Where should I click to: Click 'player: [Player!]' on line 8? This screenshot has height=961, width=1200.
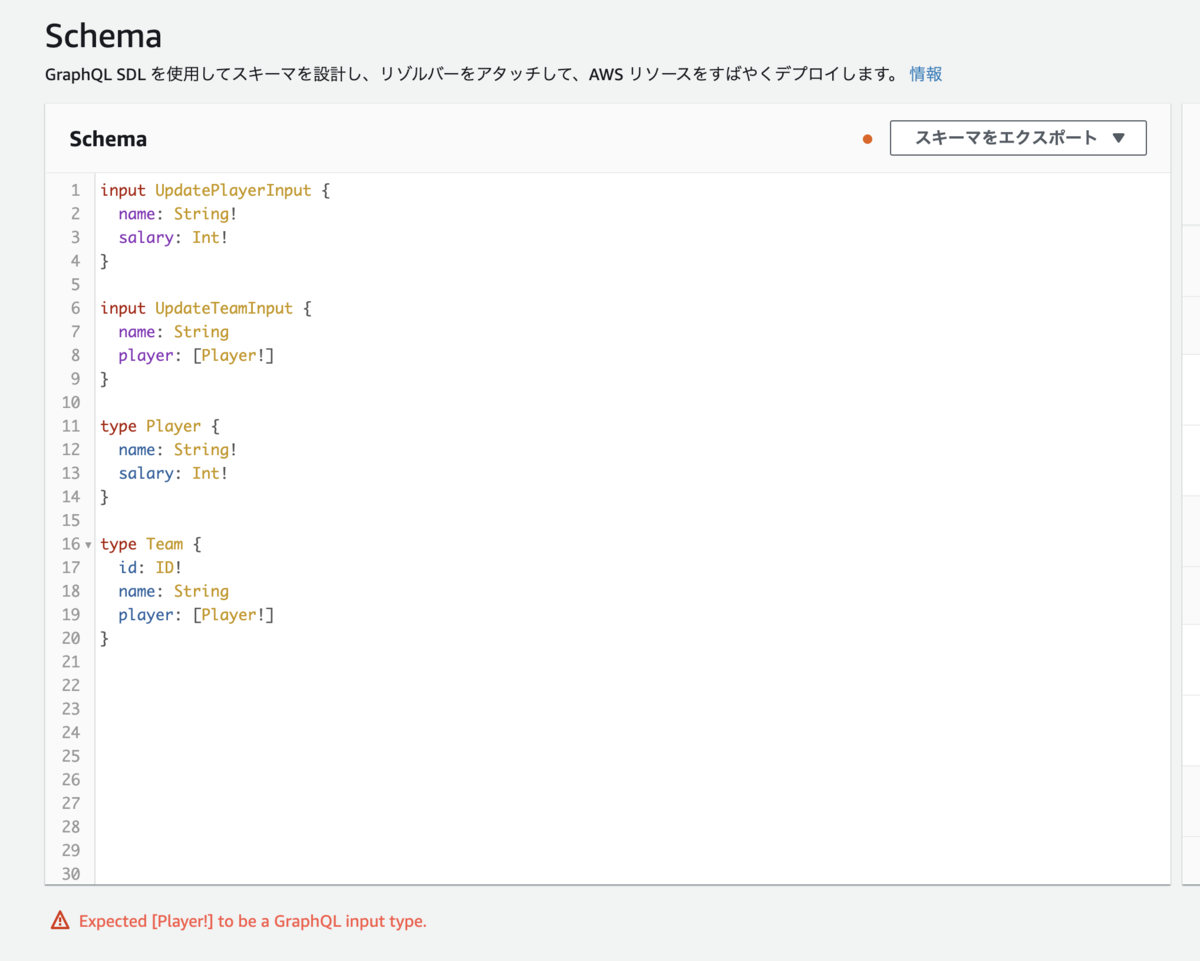tap(196, 355)
